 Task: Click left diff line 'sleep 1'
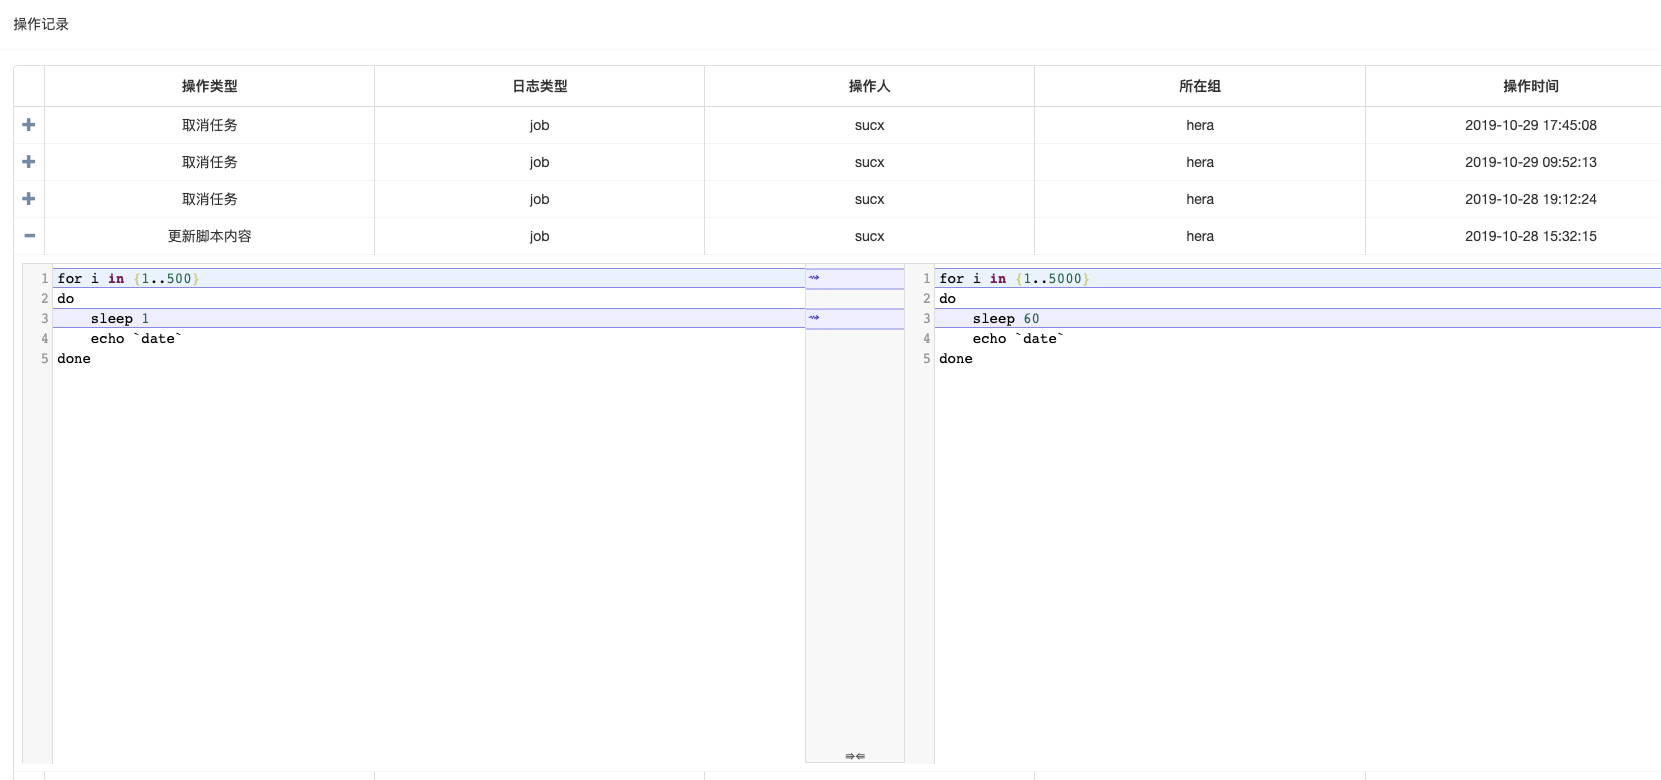[120, 318]
